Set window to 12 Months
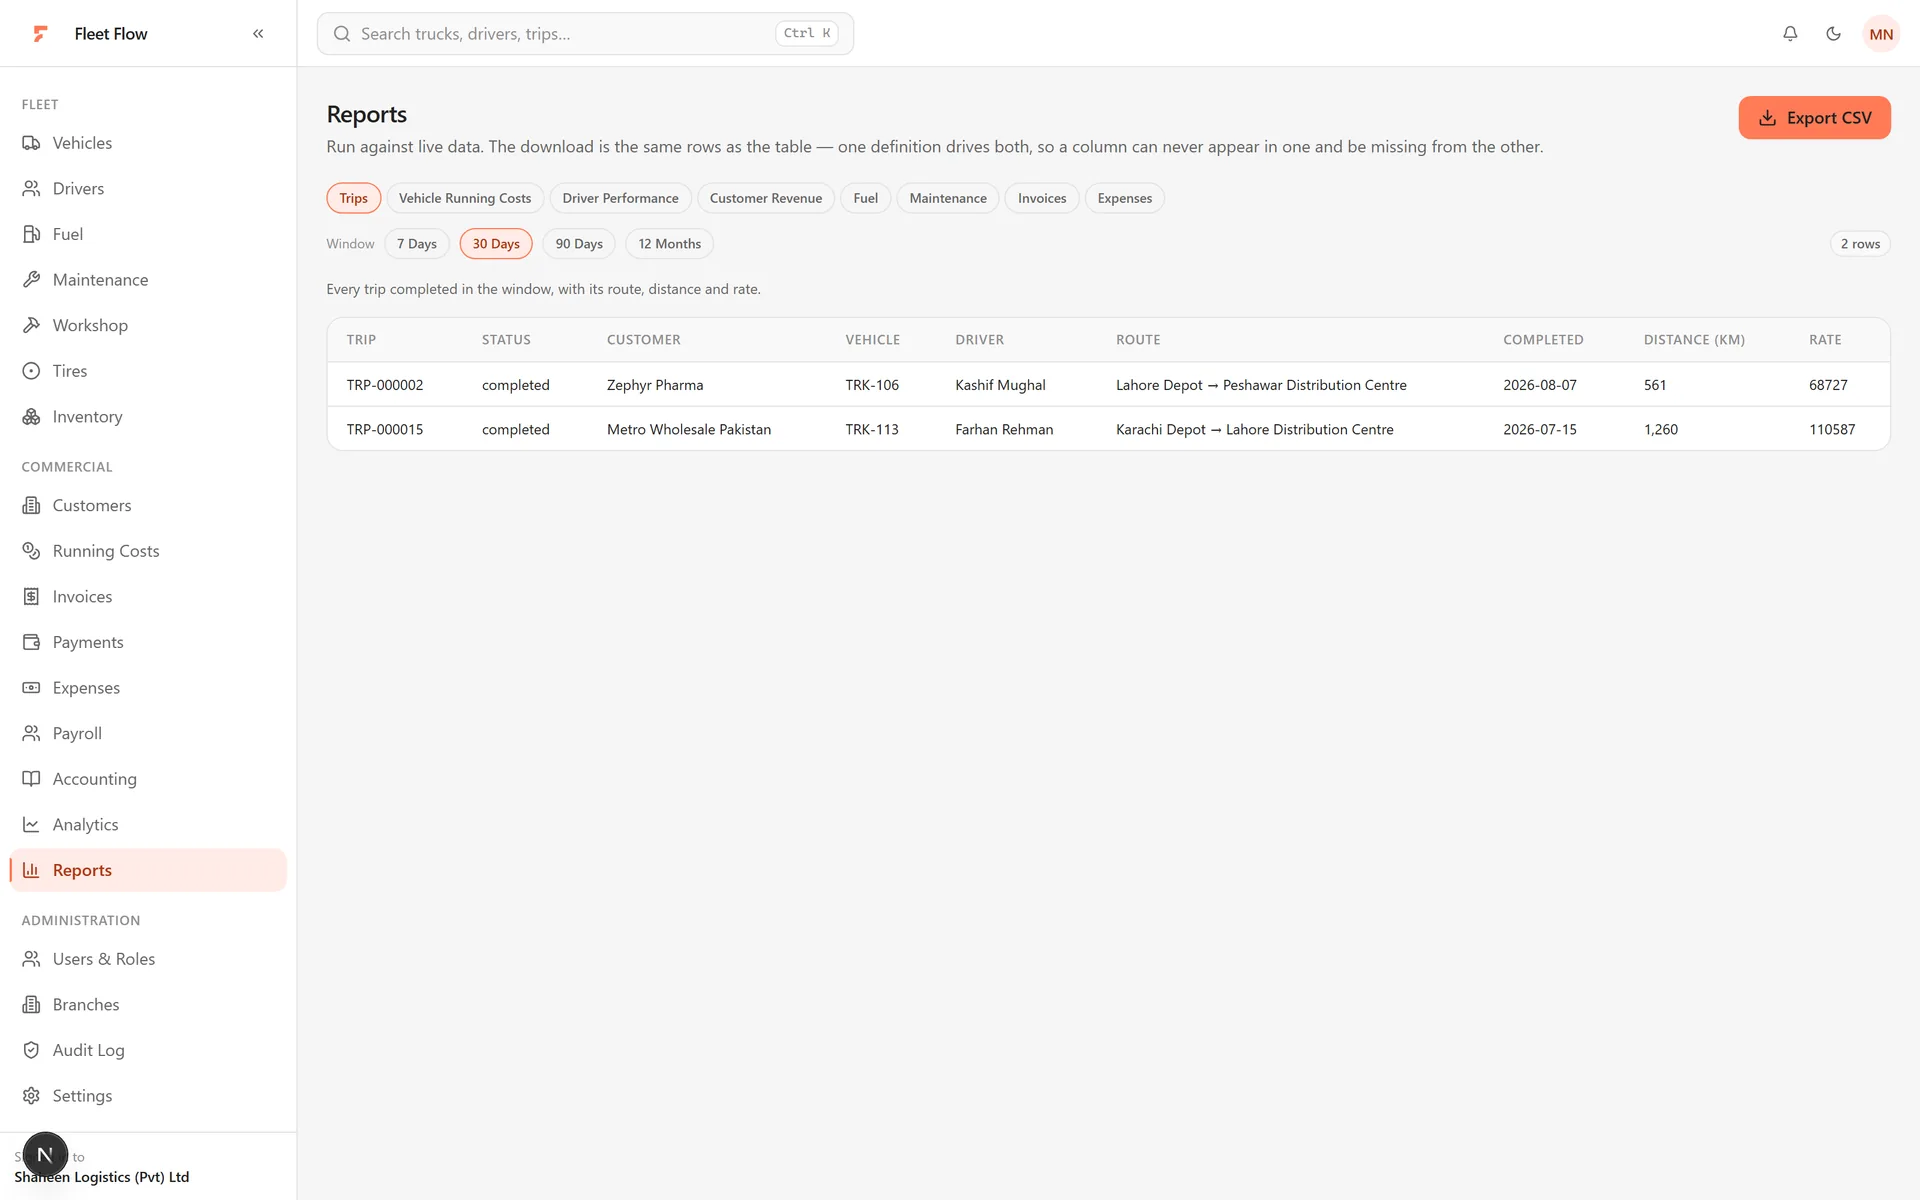The height and width of the screenshot is (1200, 1920). [670, 244]
